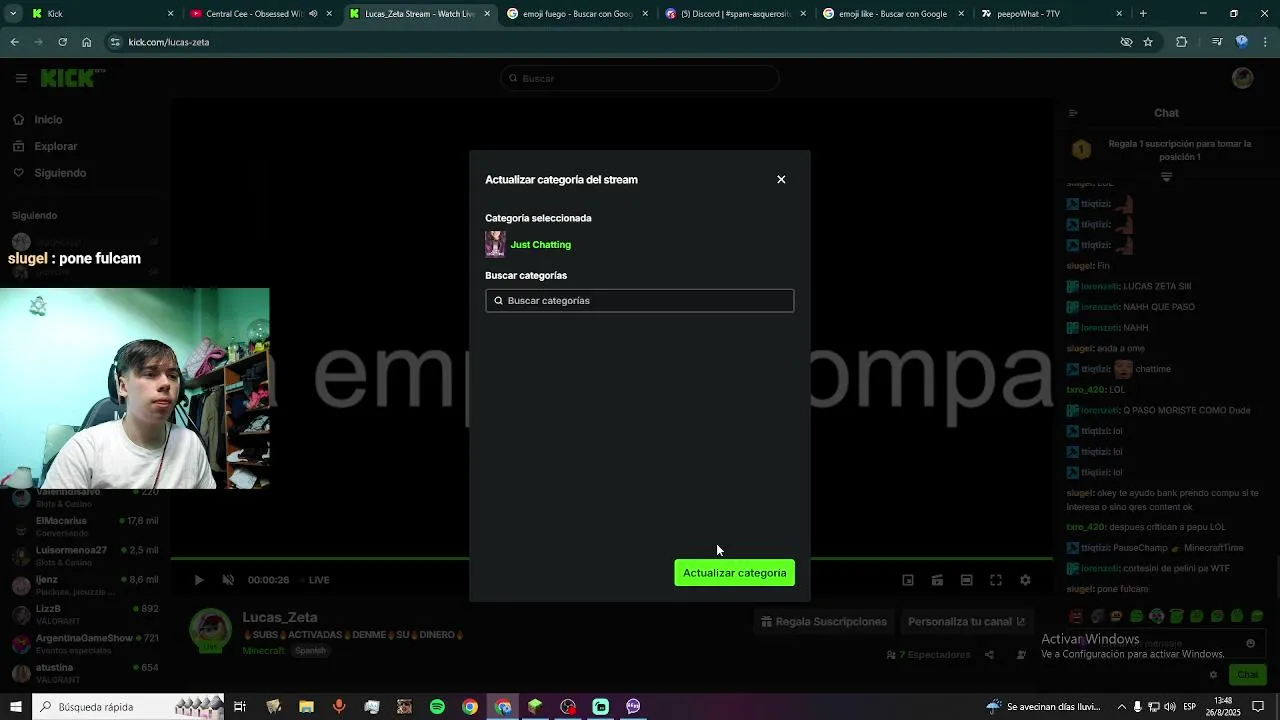Go to Inicio in sidebar
This screenshot has height=720, width=1280.
click(x=48, y=120)
